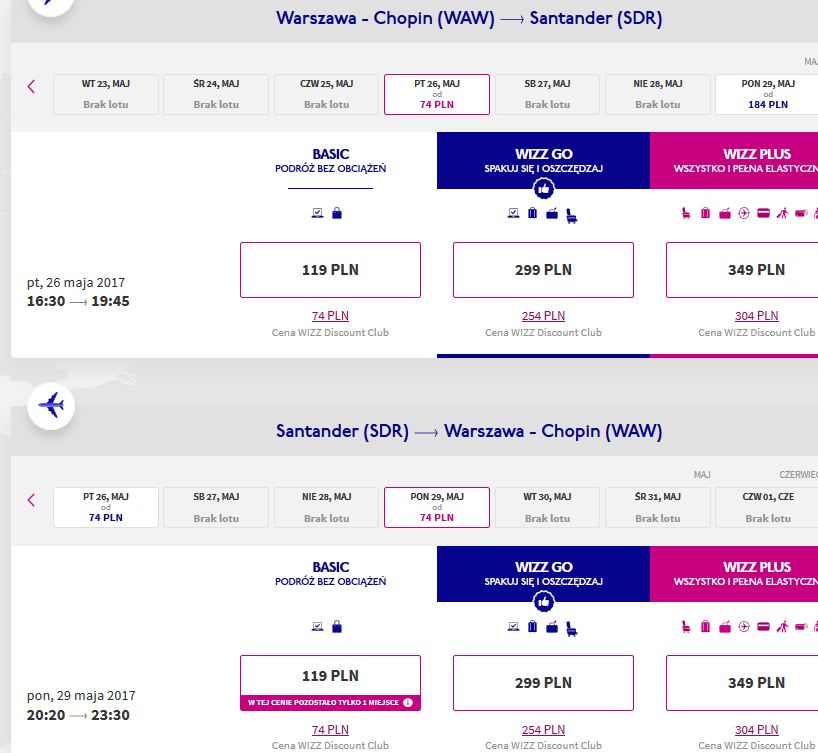Show earlier outbound dates with left chevron
The image size is (818, 753).
tap(31, 87)
